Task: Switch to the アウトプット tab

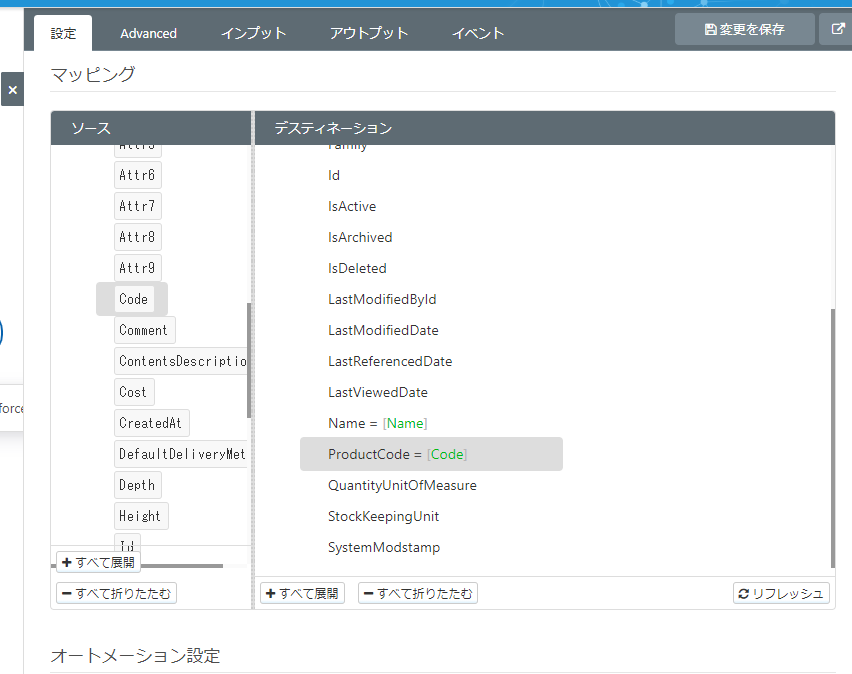Action: pos(368,32)
